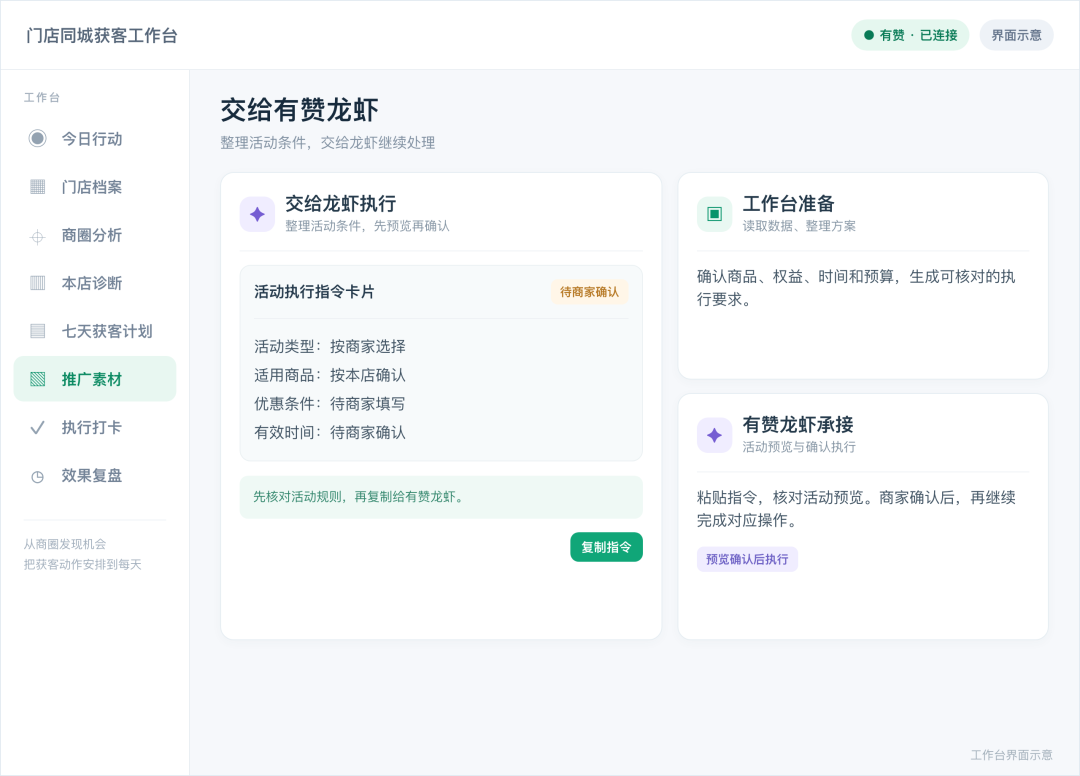Select 推广素材 menu item

[x=95, y=379]
